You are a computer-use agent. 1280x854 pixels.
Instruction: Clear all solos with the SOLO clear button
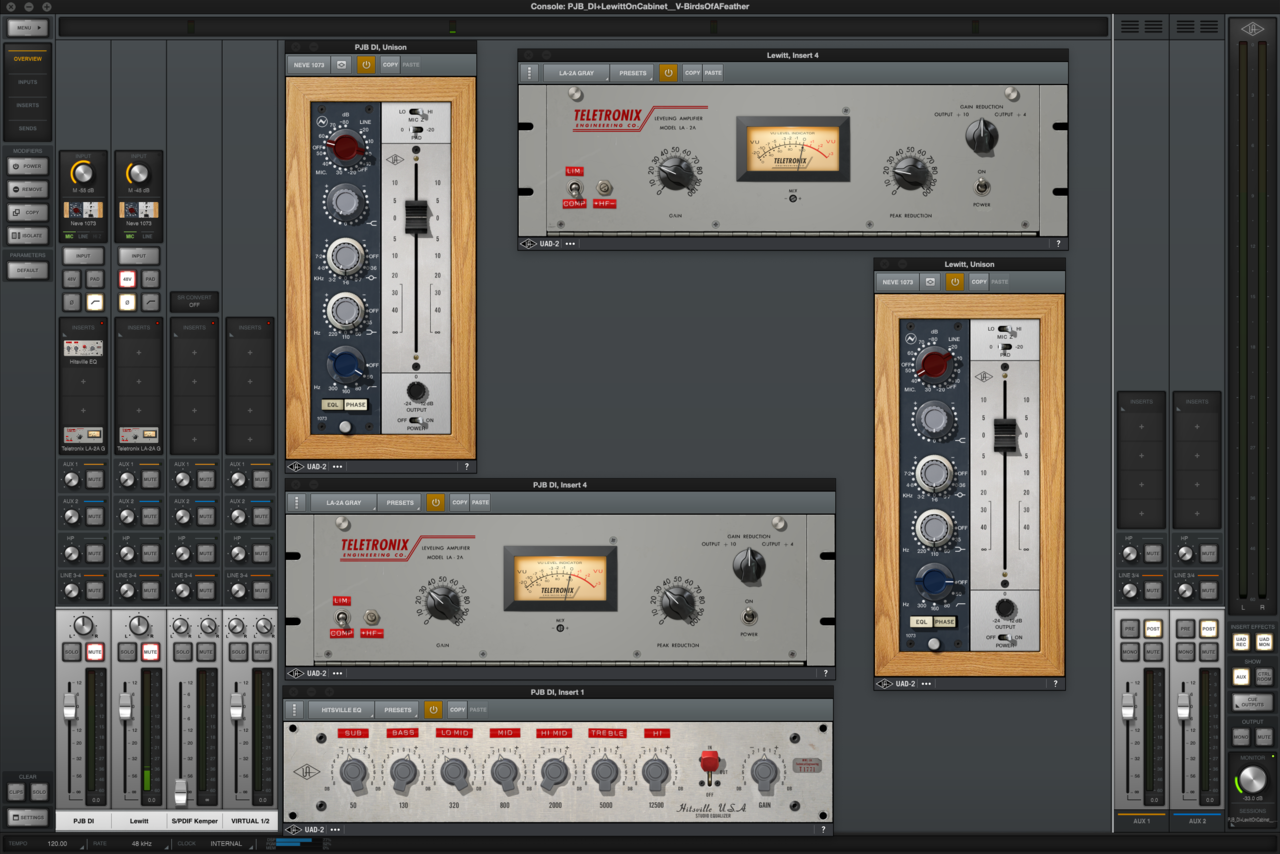point(39,792)
